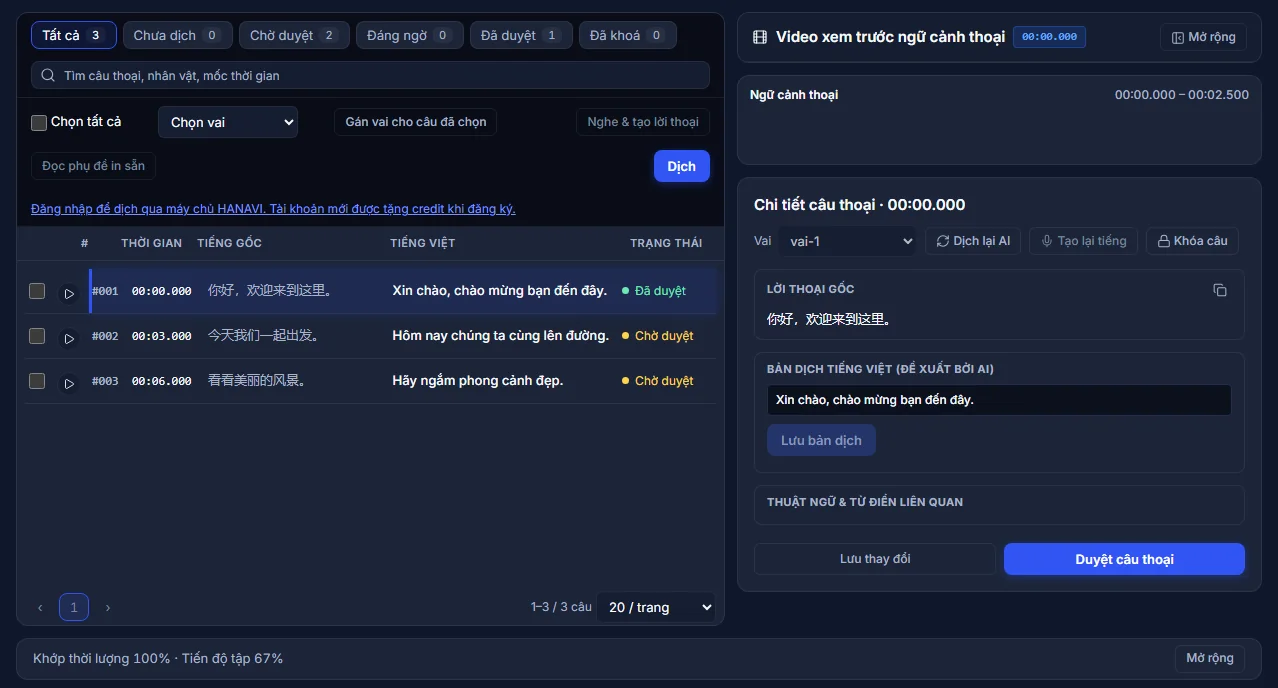This screenshot has height=688, width=1278.
Task: Select the translation 'Hãy ngắm phong cảnh đẹp.'
Action: tap(478, 381)
